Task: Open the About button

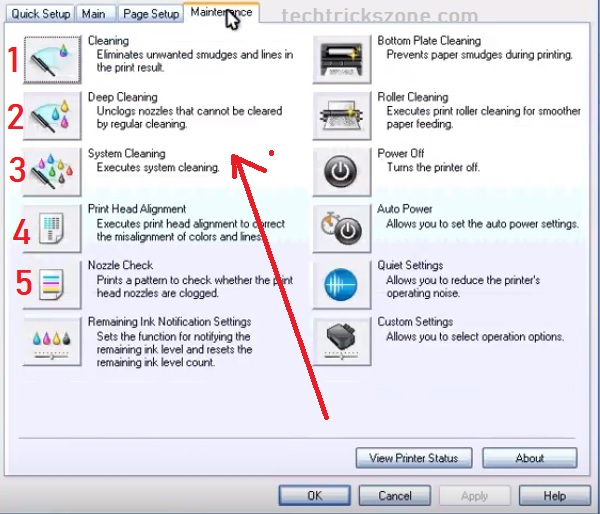Action: (x=530, y=458)
